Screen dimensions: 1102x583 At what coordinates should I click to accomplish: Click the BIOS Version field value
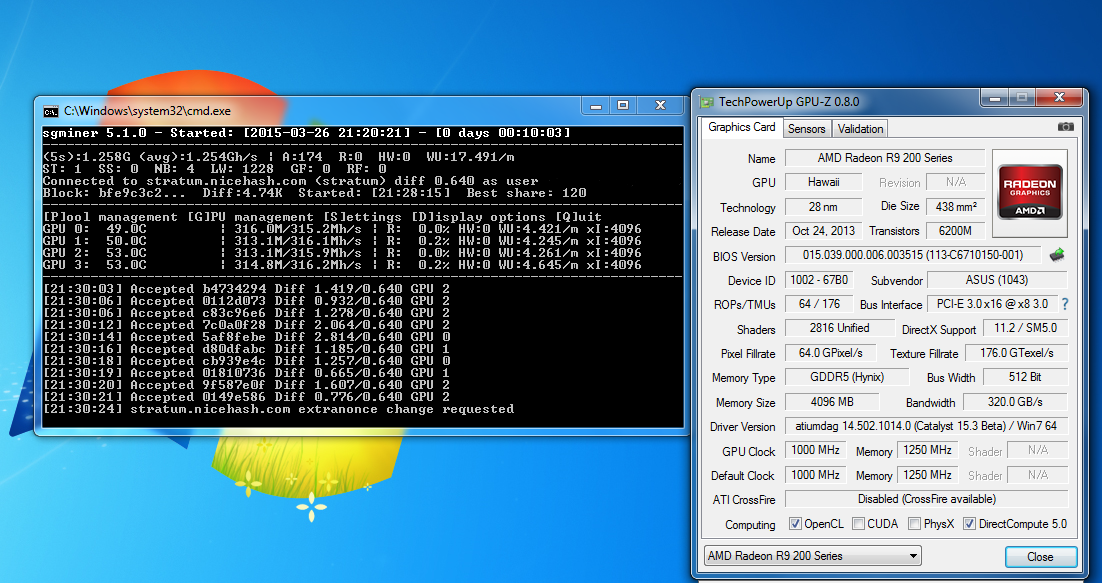pos(913,255)
